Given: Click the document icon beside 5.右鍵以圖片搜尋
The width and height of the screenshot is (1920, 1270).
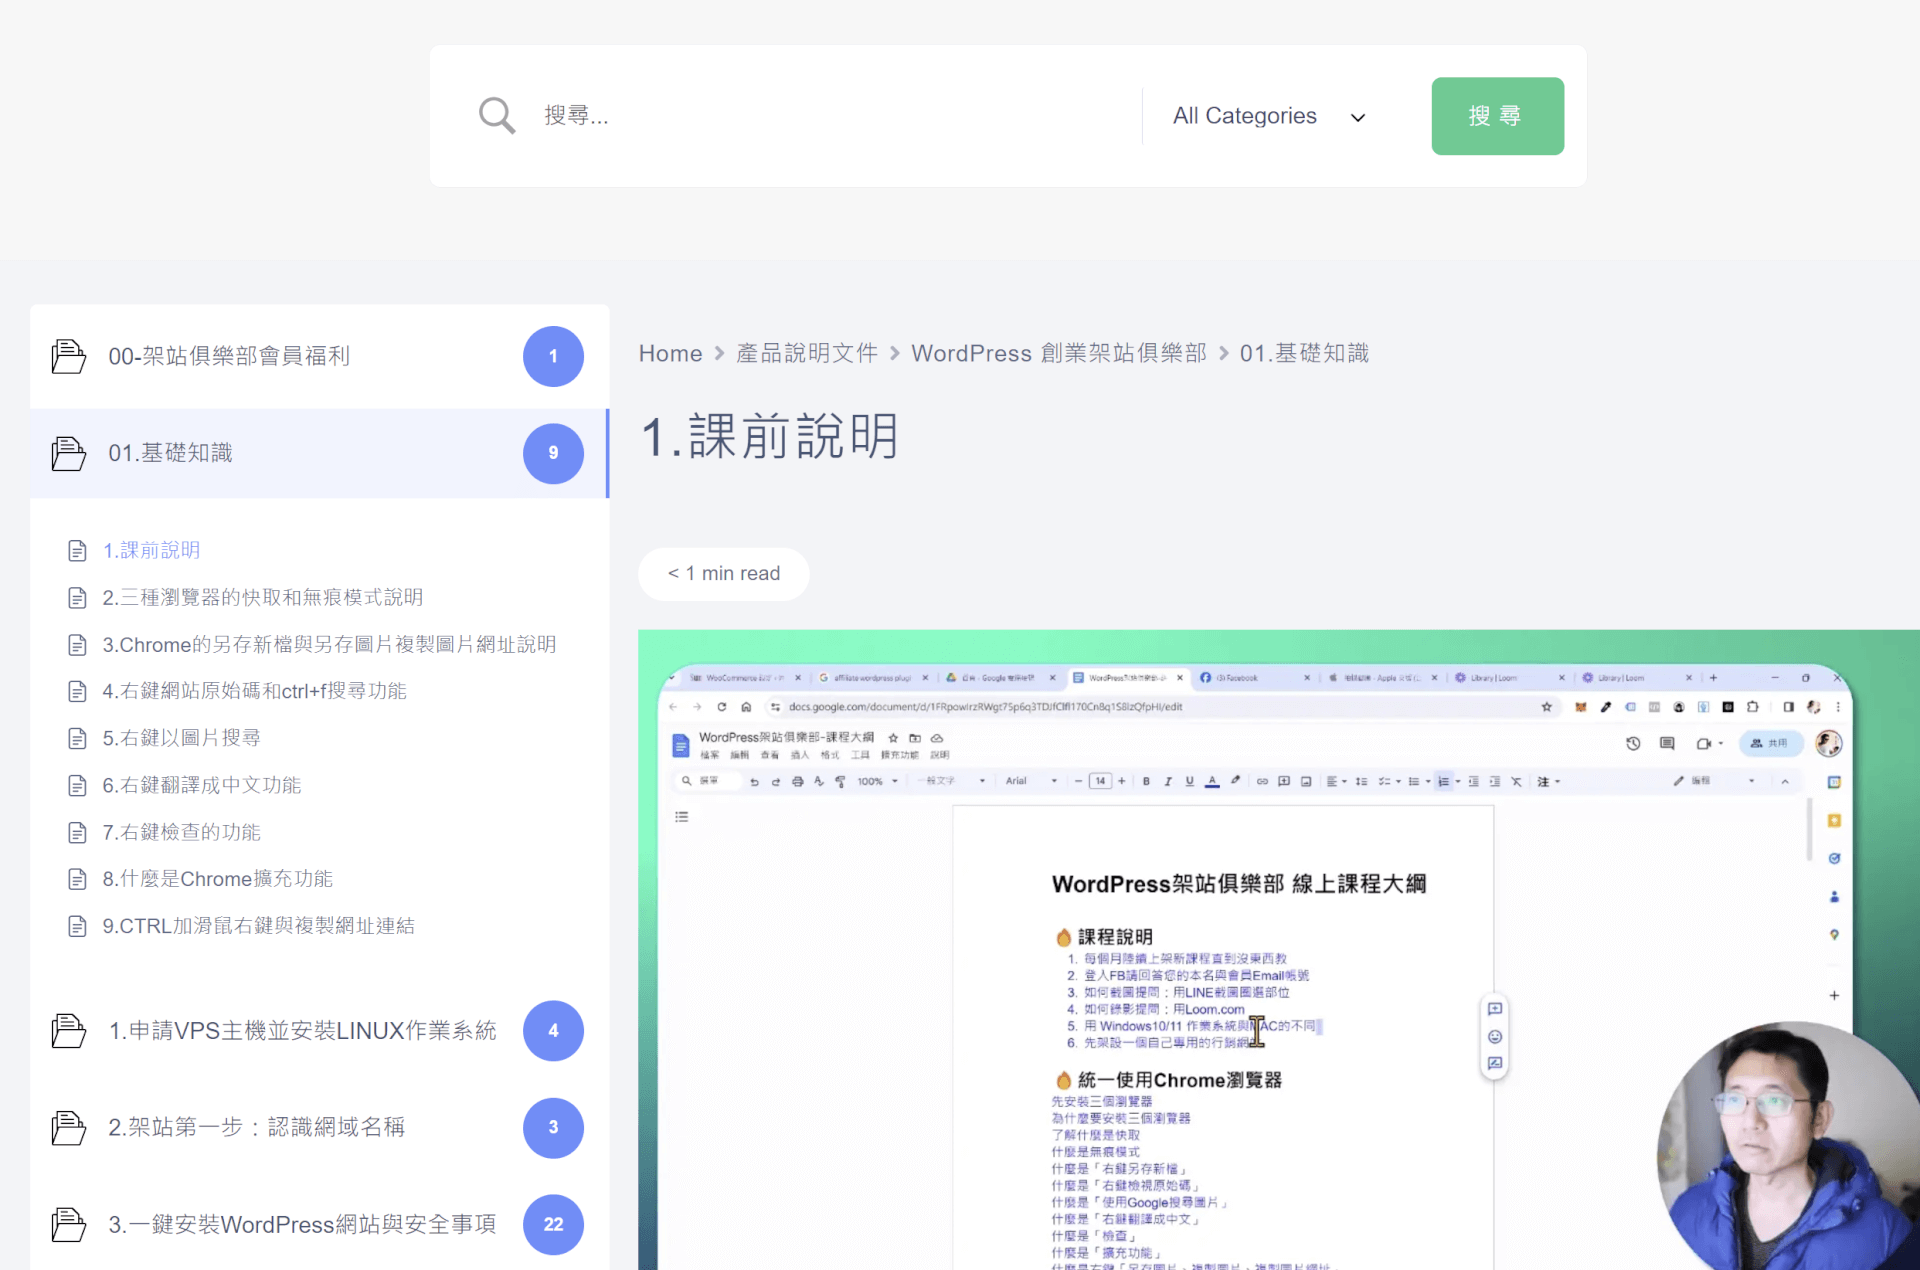Looking at the screenshot, I should [x=77, y=738].
